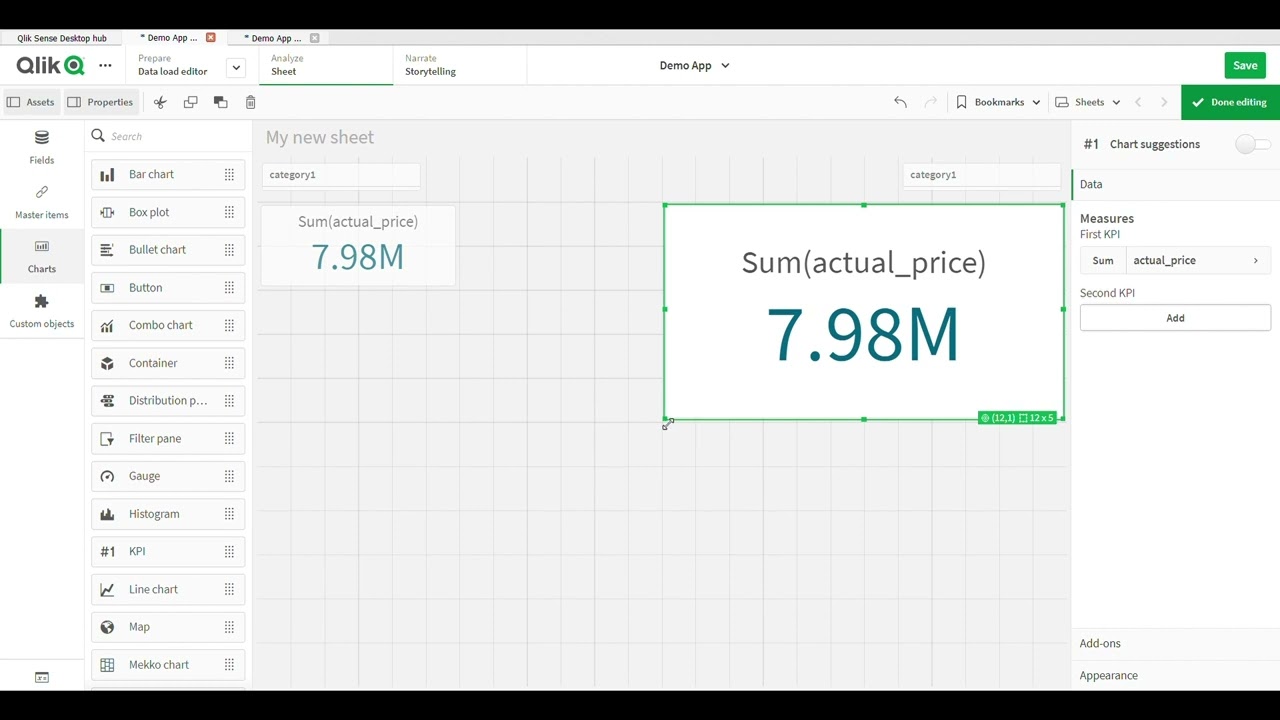Click the My new sheet title
Viewport: 1280px width, 720px height.
[x=320, y=137]
